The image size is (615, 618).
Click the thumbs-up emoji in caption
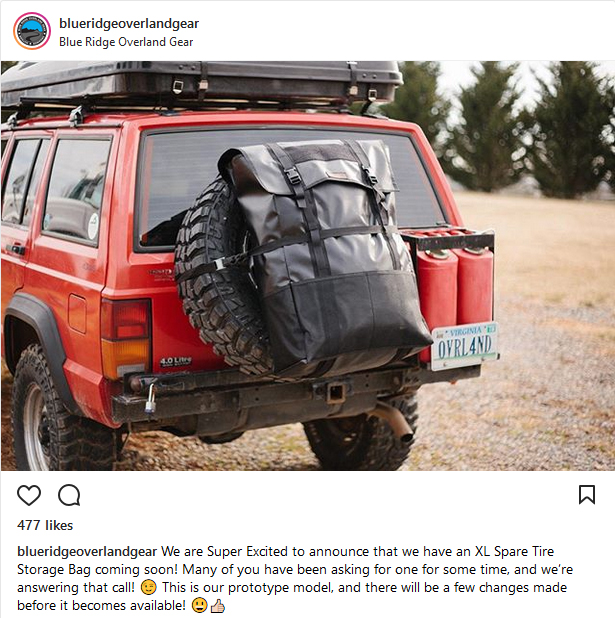coord(218,605)
